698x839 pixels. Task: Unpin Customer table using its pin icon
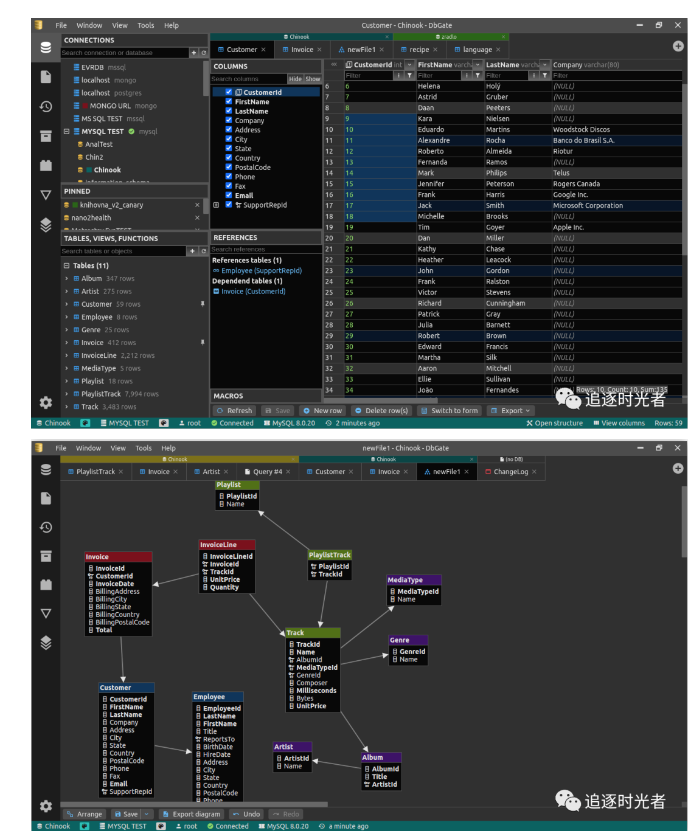point(202,304)
